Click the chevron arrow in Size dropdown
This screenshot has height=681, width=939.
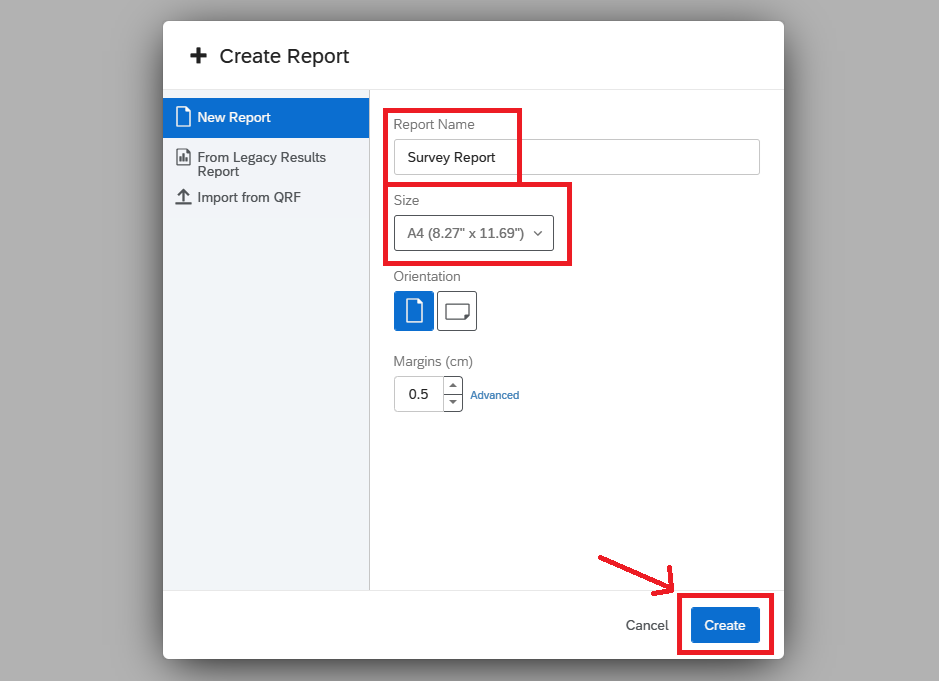click(538, 233)
